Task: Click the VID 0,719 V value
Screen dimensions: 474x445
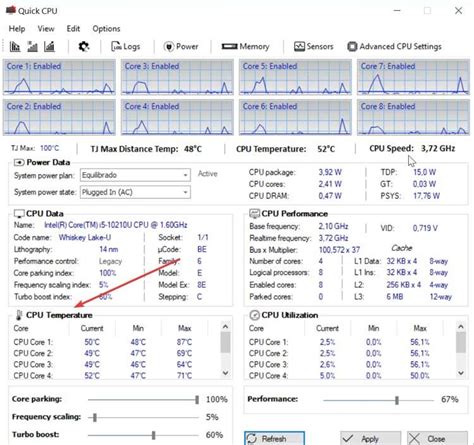Action: point(425,228)
